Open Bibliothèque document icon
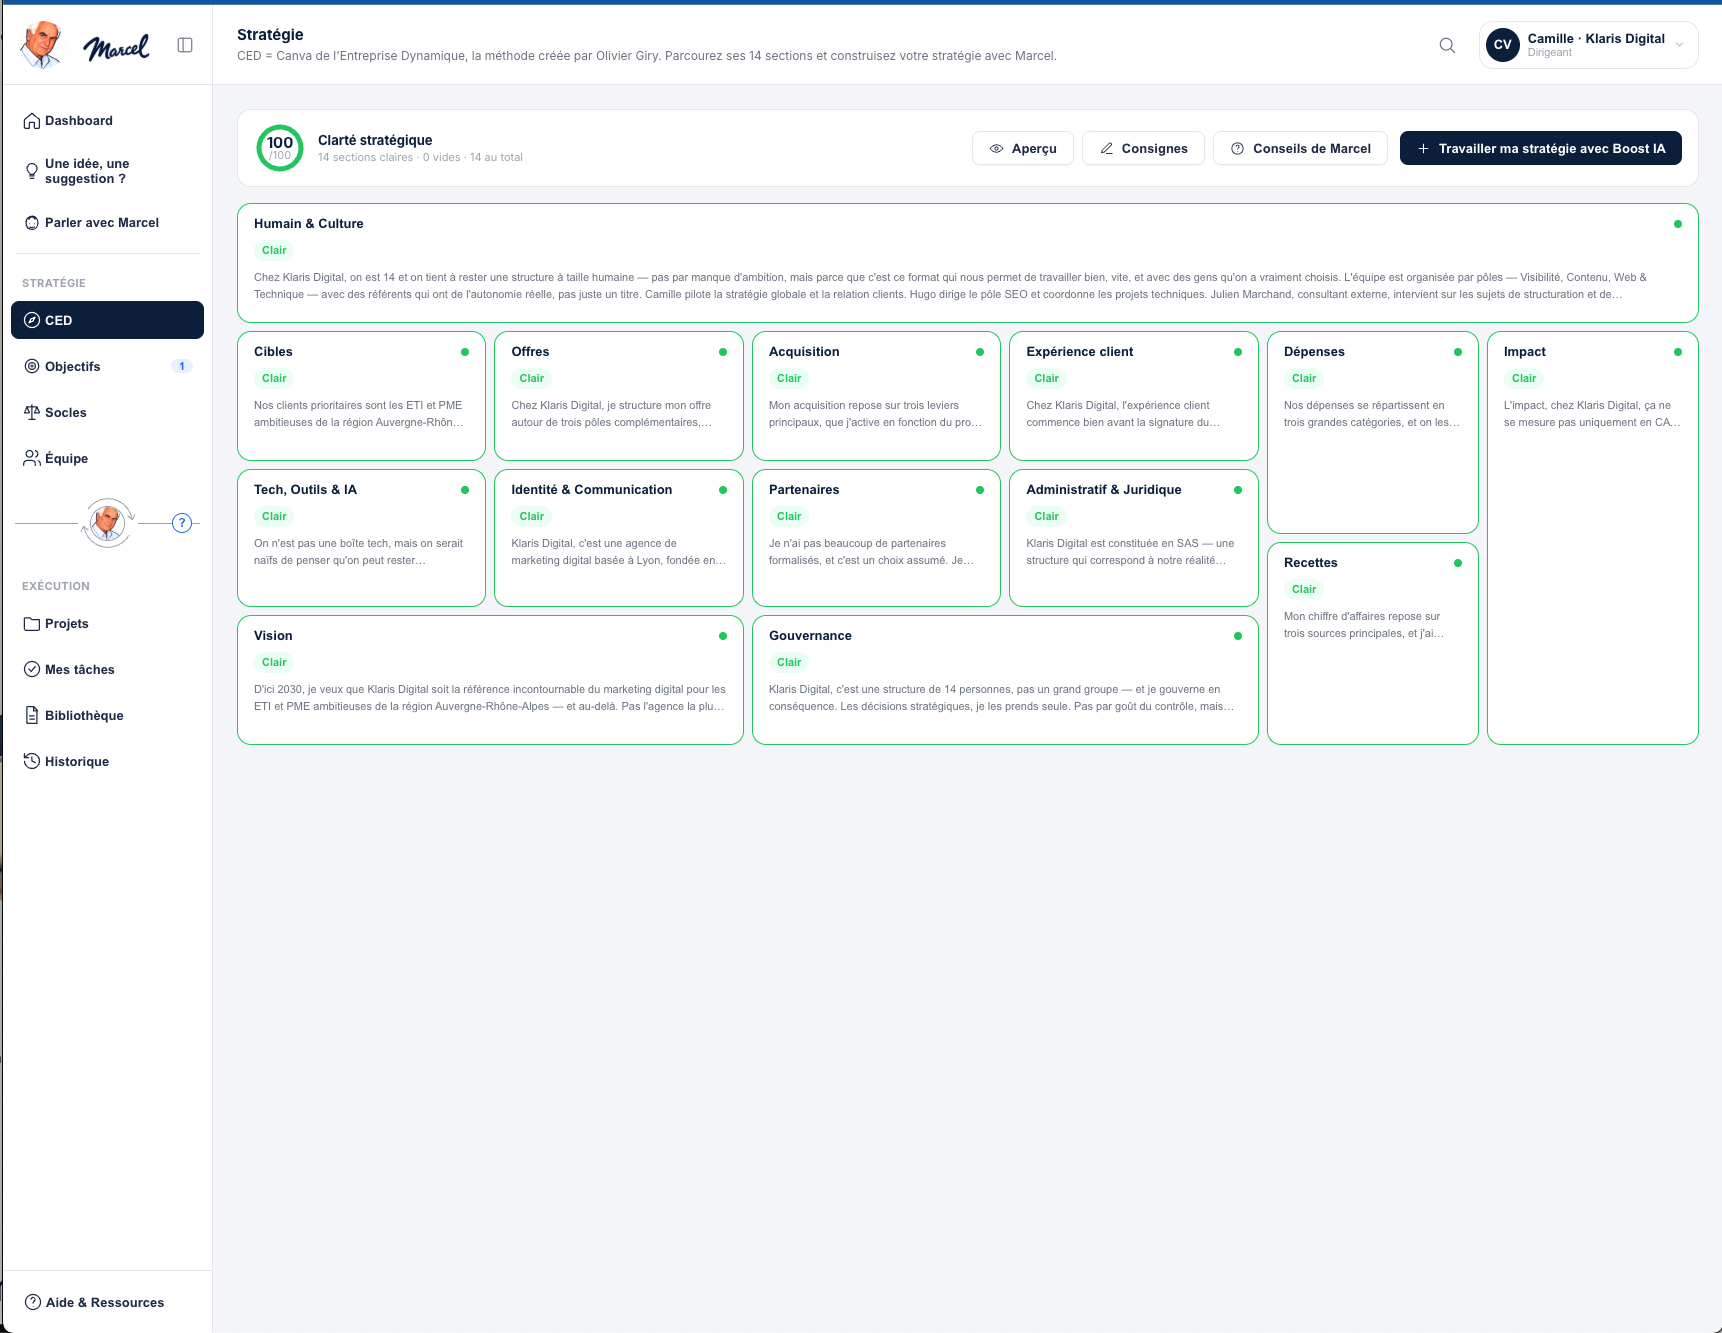 32,715
